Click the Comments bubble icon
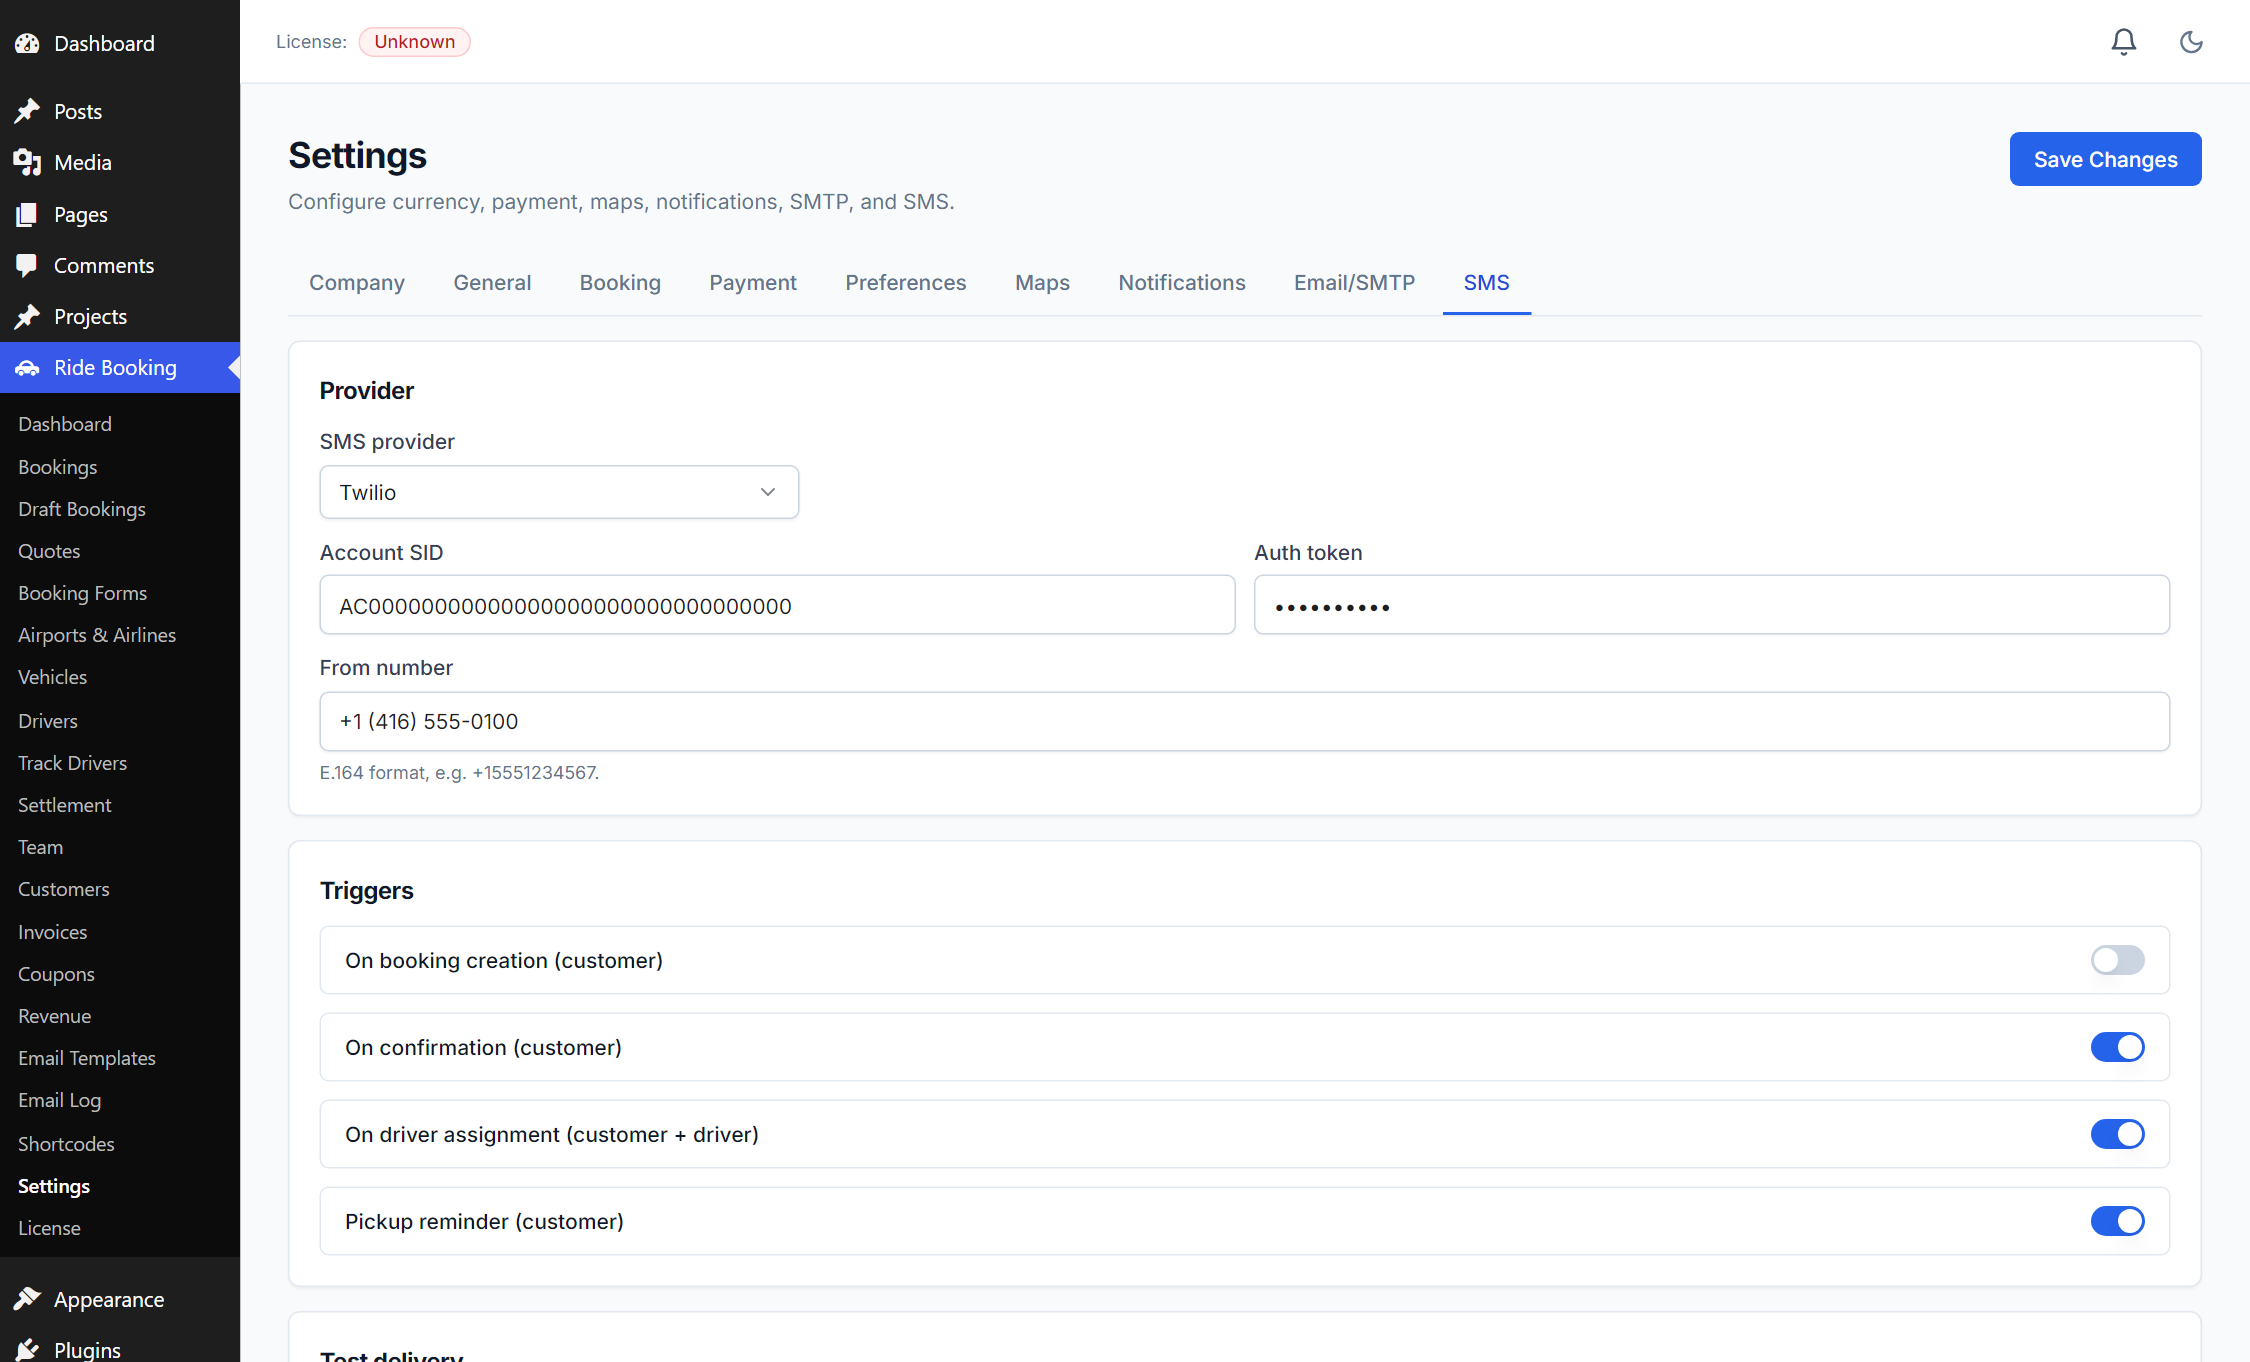 tap(27, 265)
